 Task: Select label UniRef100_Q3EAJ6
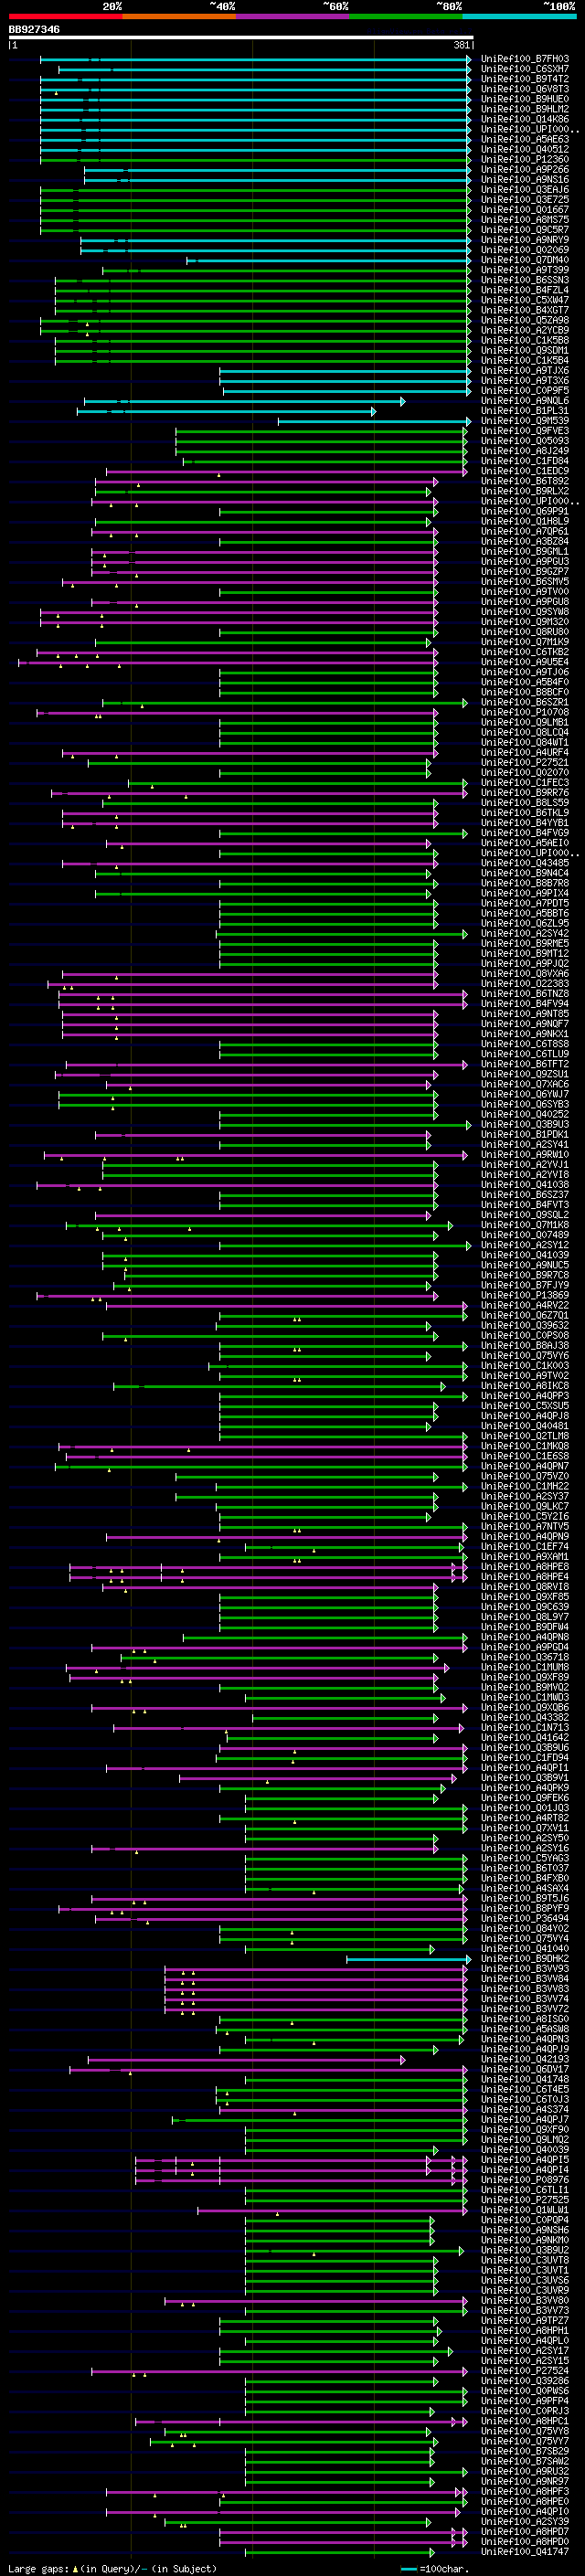pos(525,190)
